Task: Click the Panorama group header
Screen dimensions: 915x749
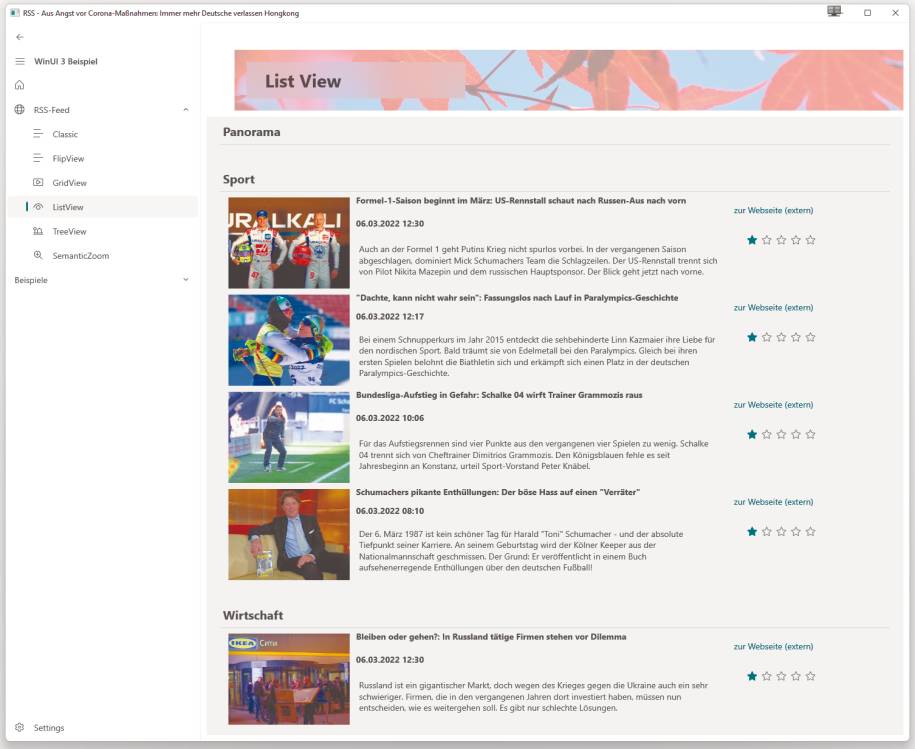Action: coord(252,132)
